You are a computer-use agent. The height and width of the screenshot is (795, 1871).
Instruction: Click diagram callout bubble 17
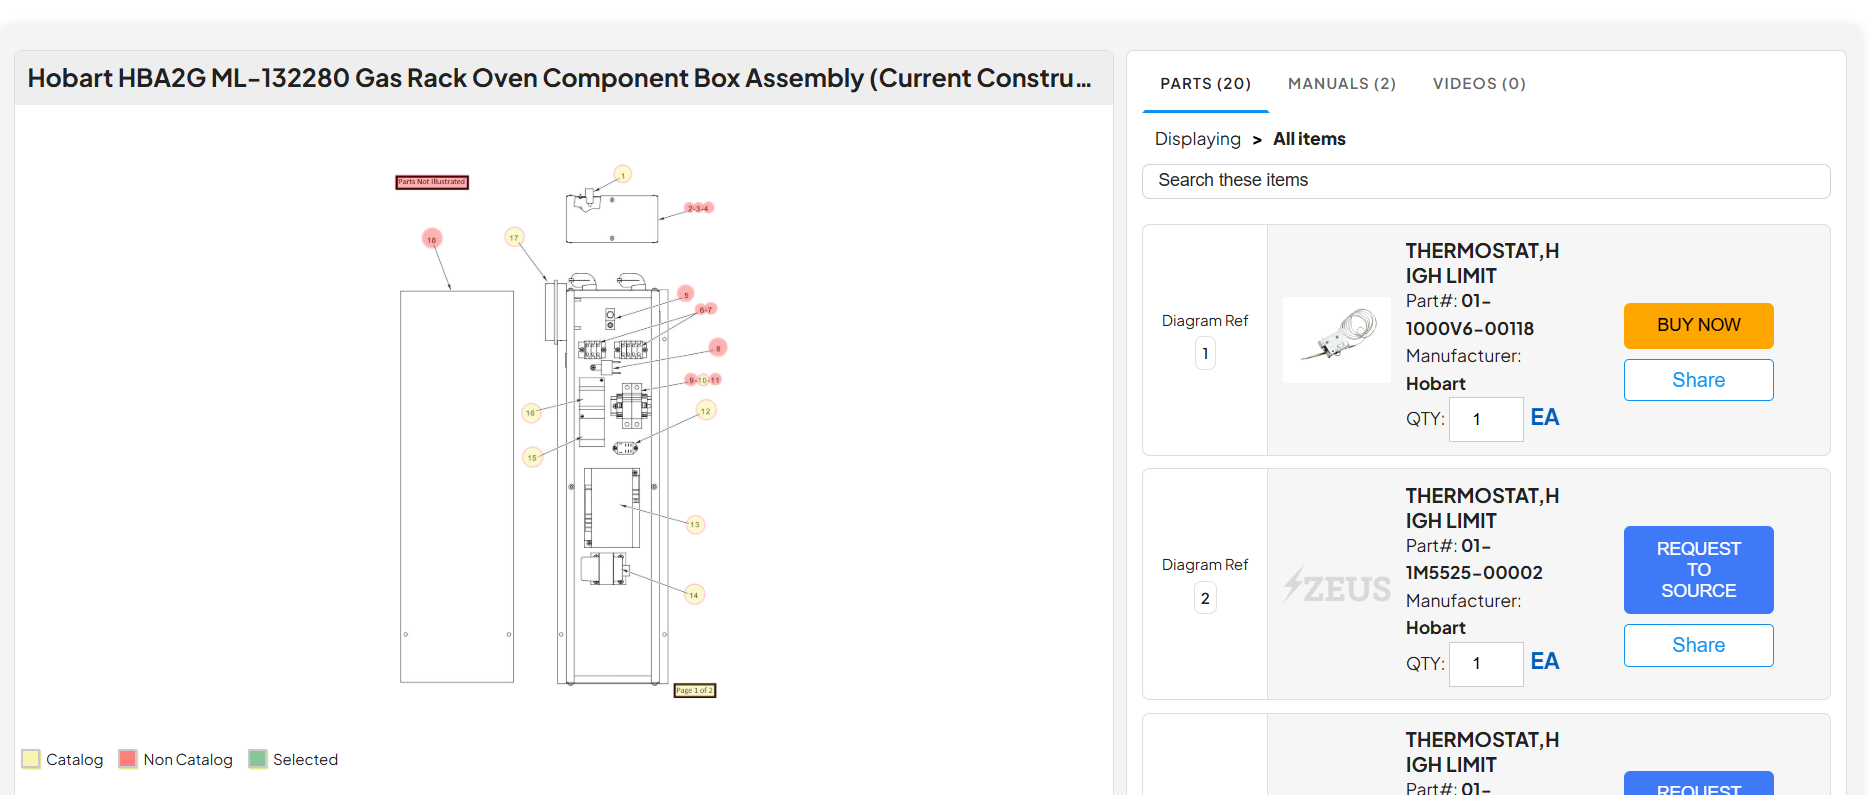click(x=514, y=237)
